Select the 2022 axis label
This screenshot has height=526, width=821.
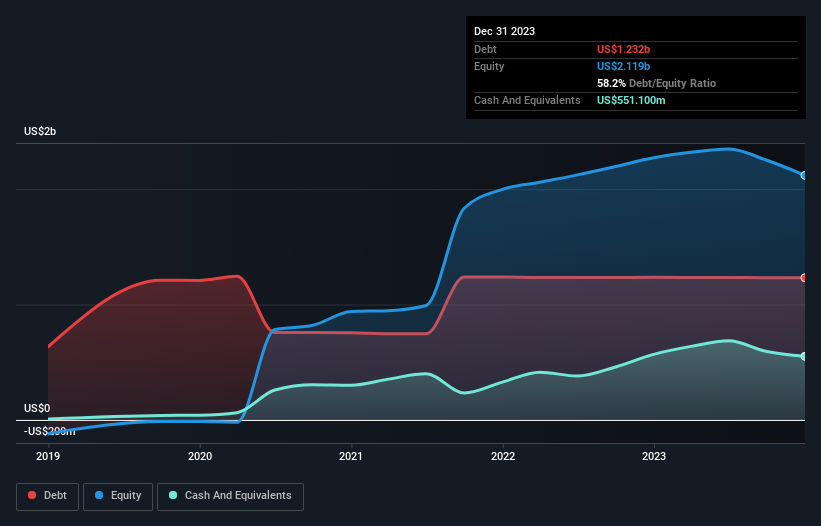click(503, 456)
